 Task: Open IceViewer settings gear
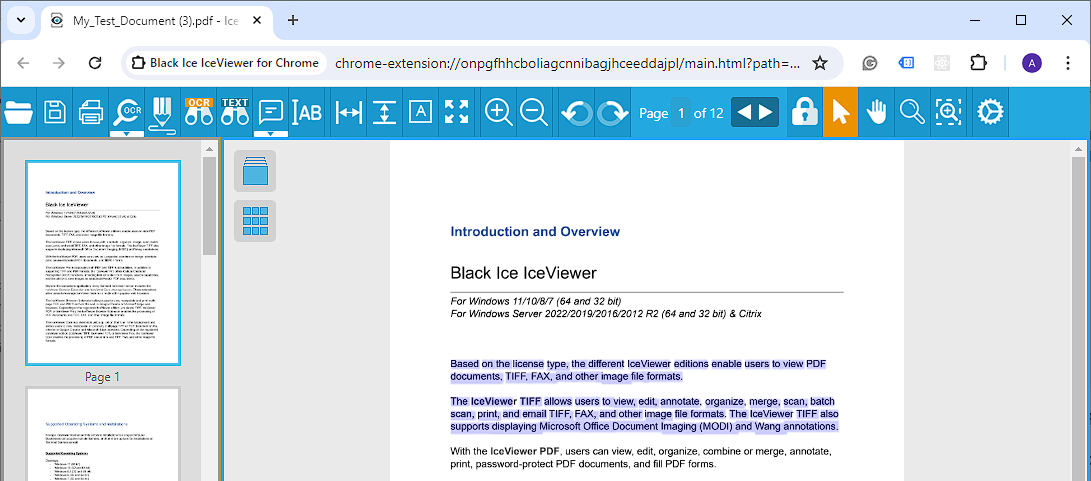pyautogui.click(x=990, y=111)
